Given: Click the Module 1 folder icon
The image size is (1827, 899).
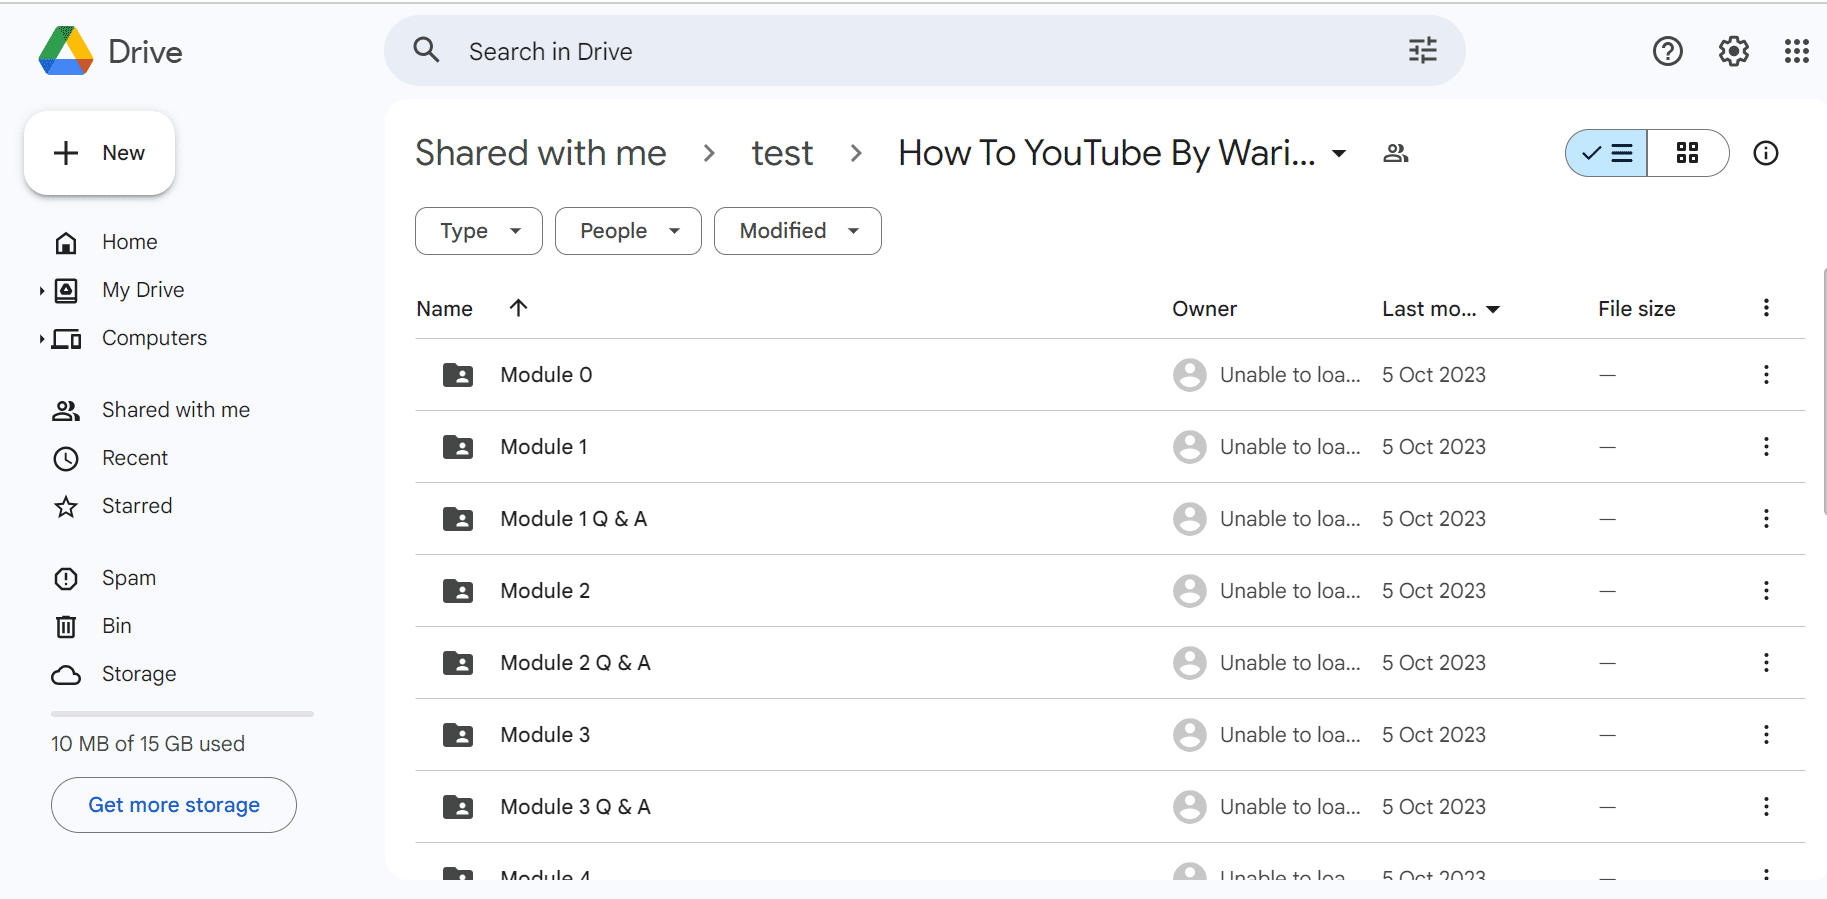Looking at the screenshot, I should point(458,447).
